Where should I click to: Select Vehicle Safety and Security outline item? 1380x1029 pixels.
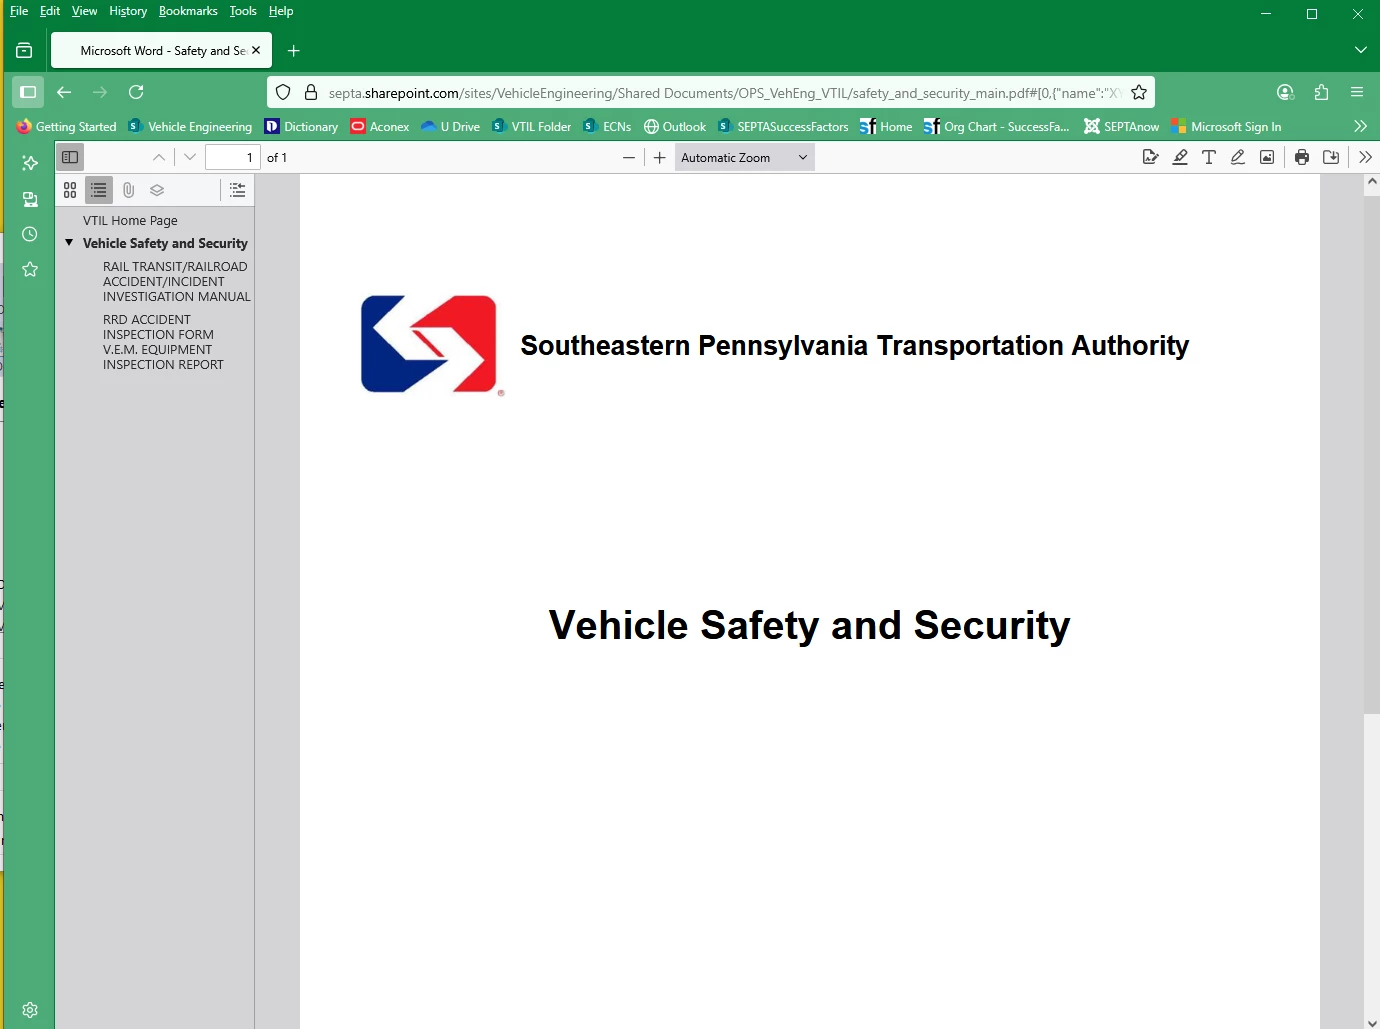[x=165, y=243]
